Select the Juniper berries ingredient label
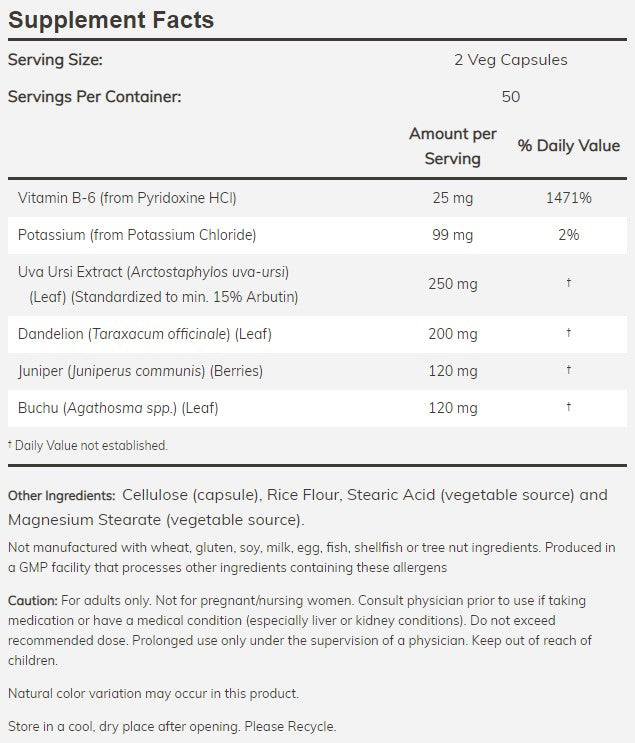Screen dimensions: 635x743 140,371
